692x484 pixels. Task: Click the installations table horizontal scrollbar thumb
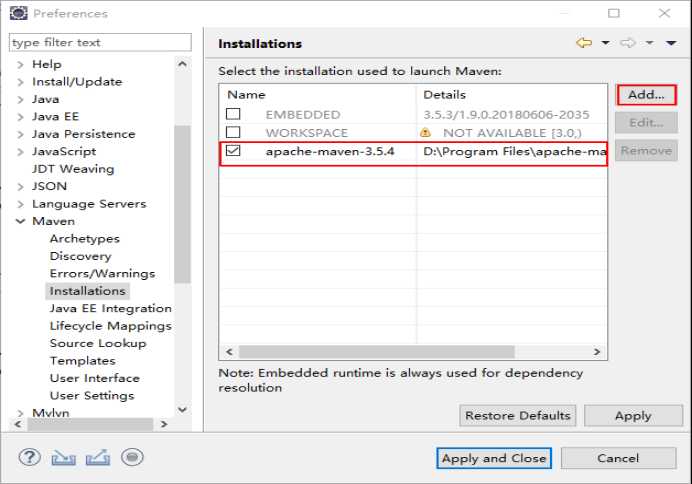376,352
